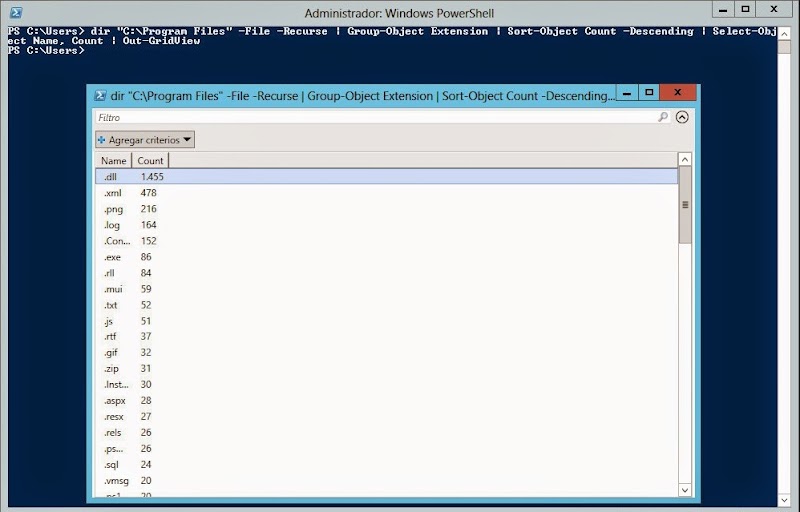Select the .resx row

386,417
